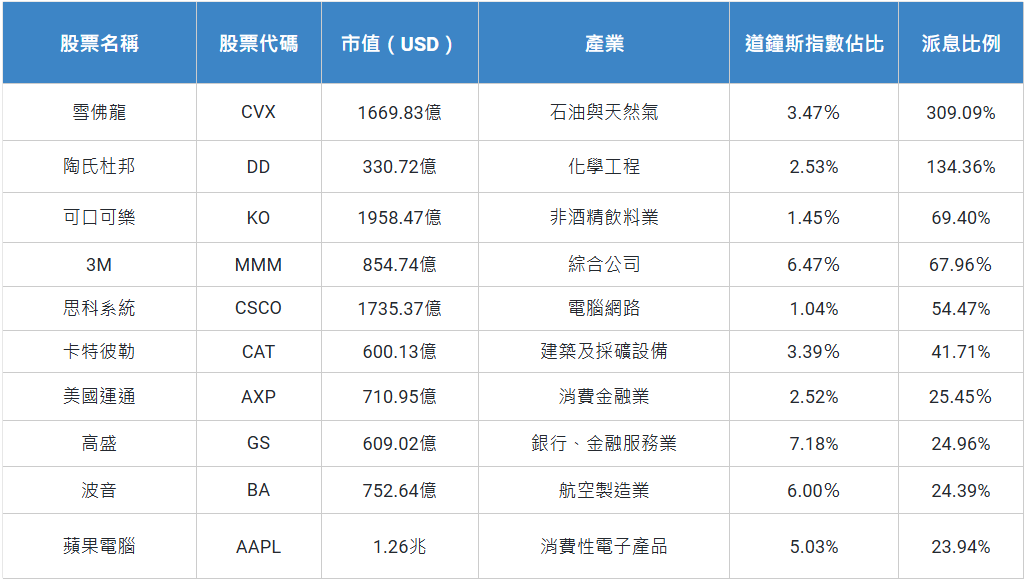The width and height of the screenshot is (1026, 581).
Task: Click the 電腦網路 industry cell
Action: point(604,308)
